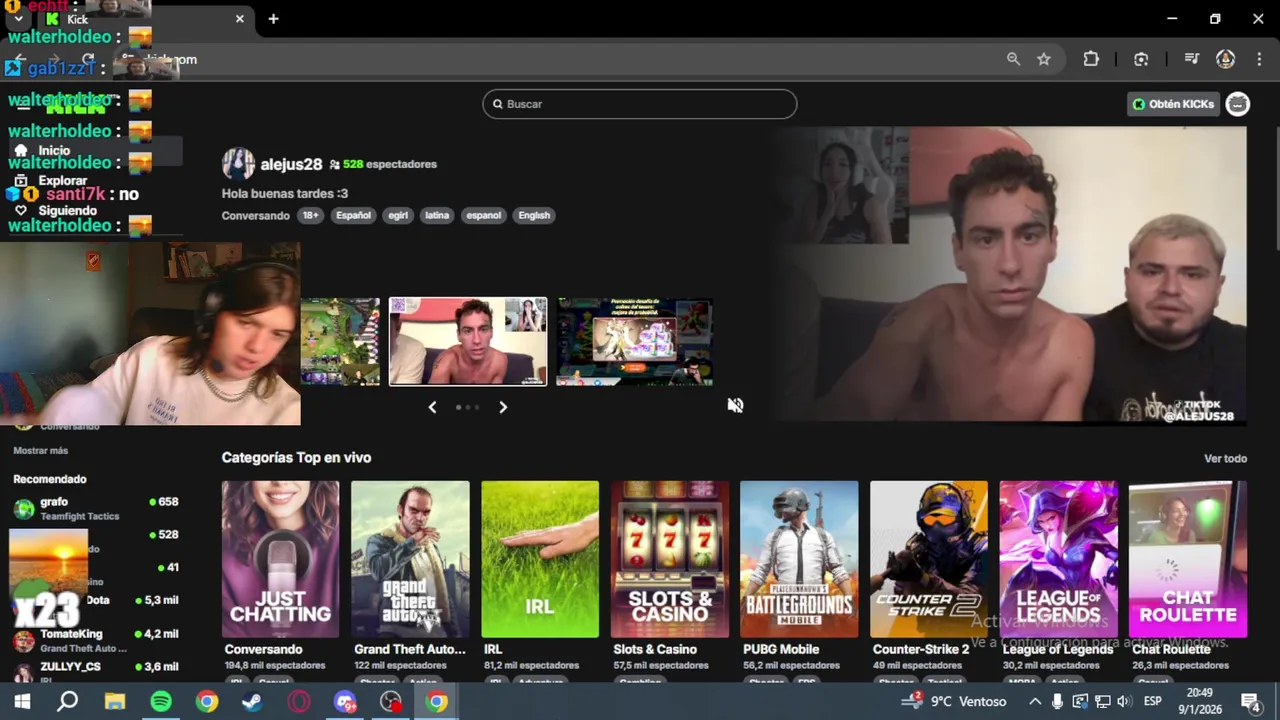Expand the list with Mostrar más
This screenshot has width=1280, height=720.
point(41,451)
